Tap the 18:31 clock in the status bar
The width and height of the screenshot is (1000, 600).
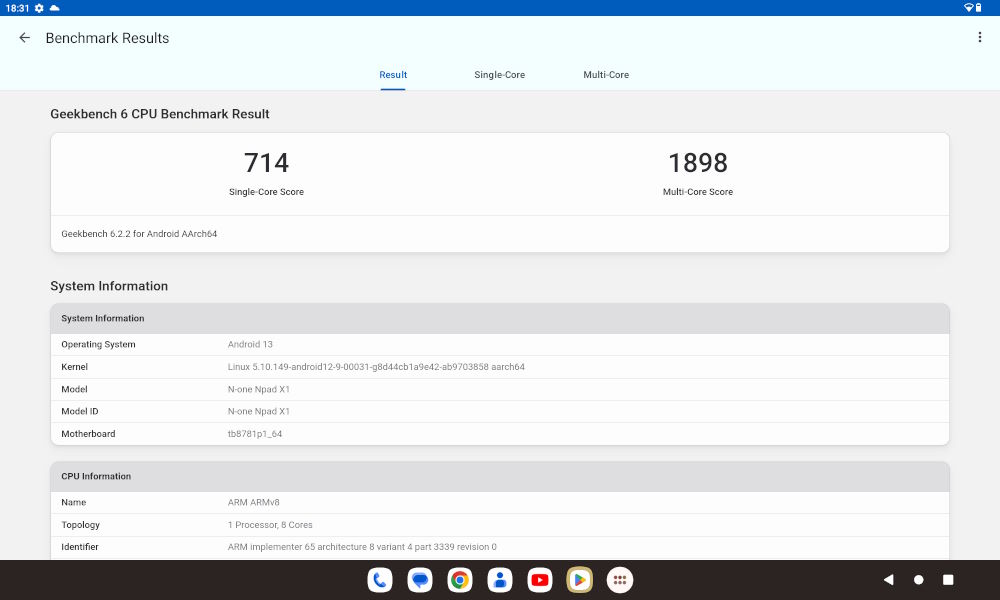[x=17, y=8]
